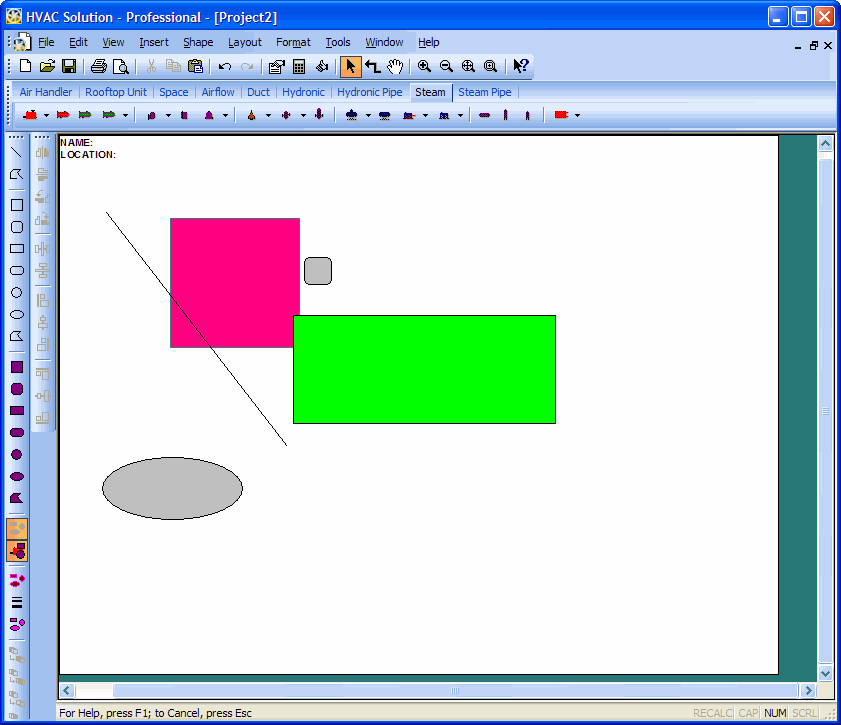Click the Zoom to Fit icon
Viewport: 841px width, 725px height.
tap(468, 66)
